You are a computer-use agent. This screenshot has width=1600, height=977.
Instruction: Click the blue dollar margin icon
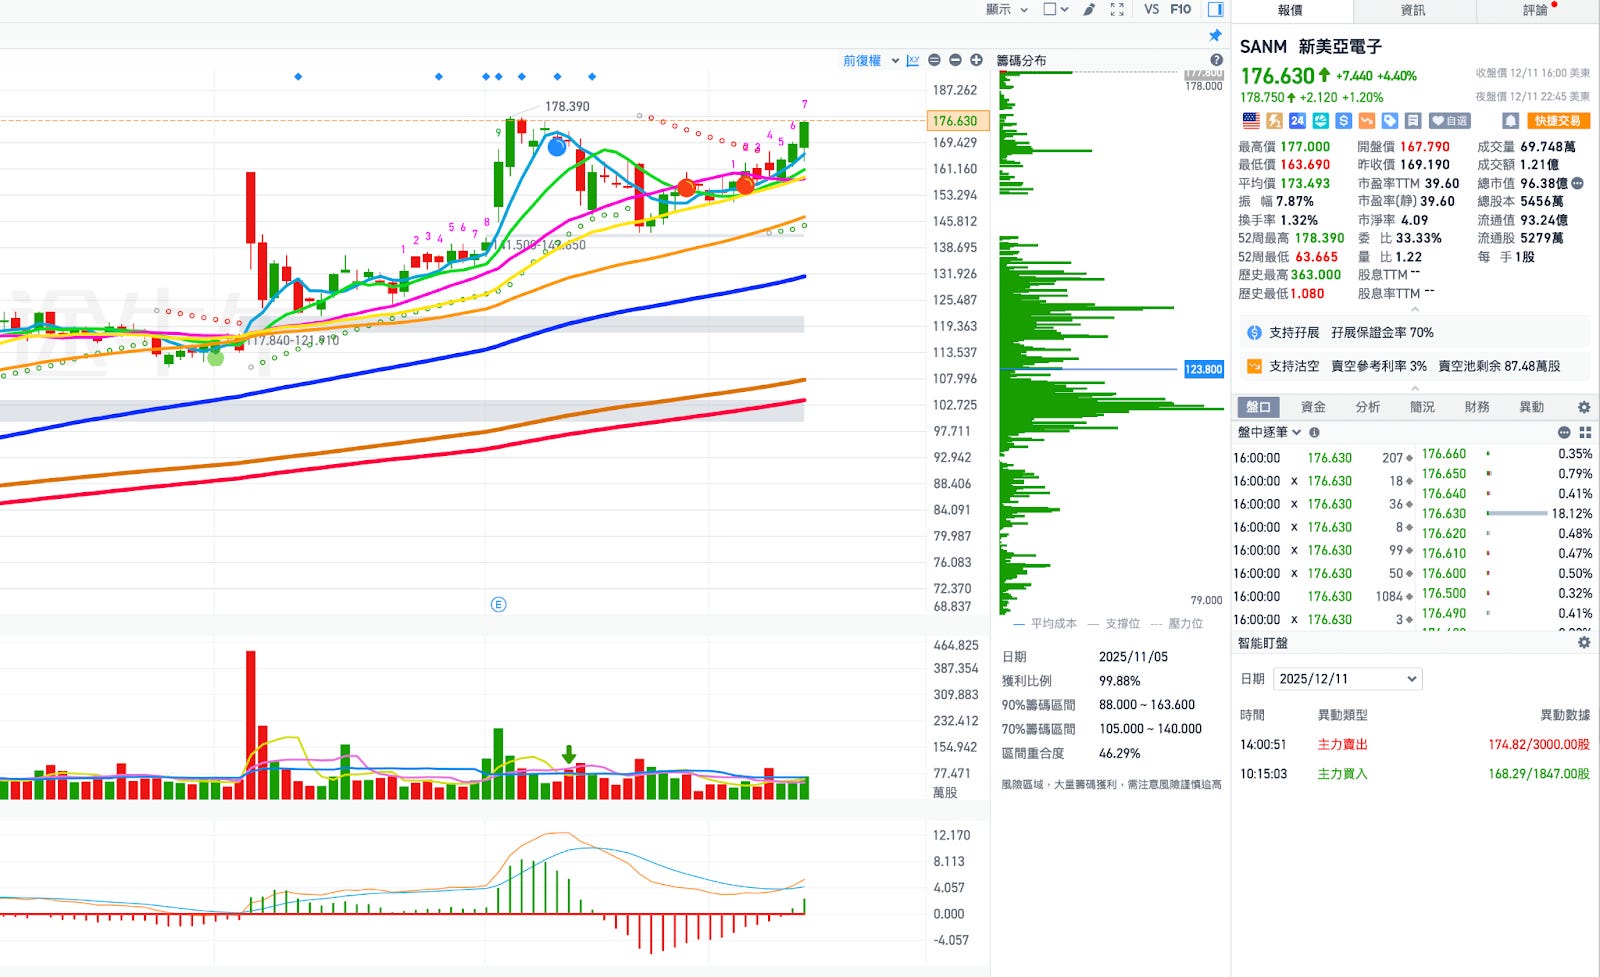(x=1343, y=121)
